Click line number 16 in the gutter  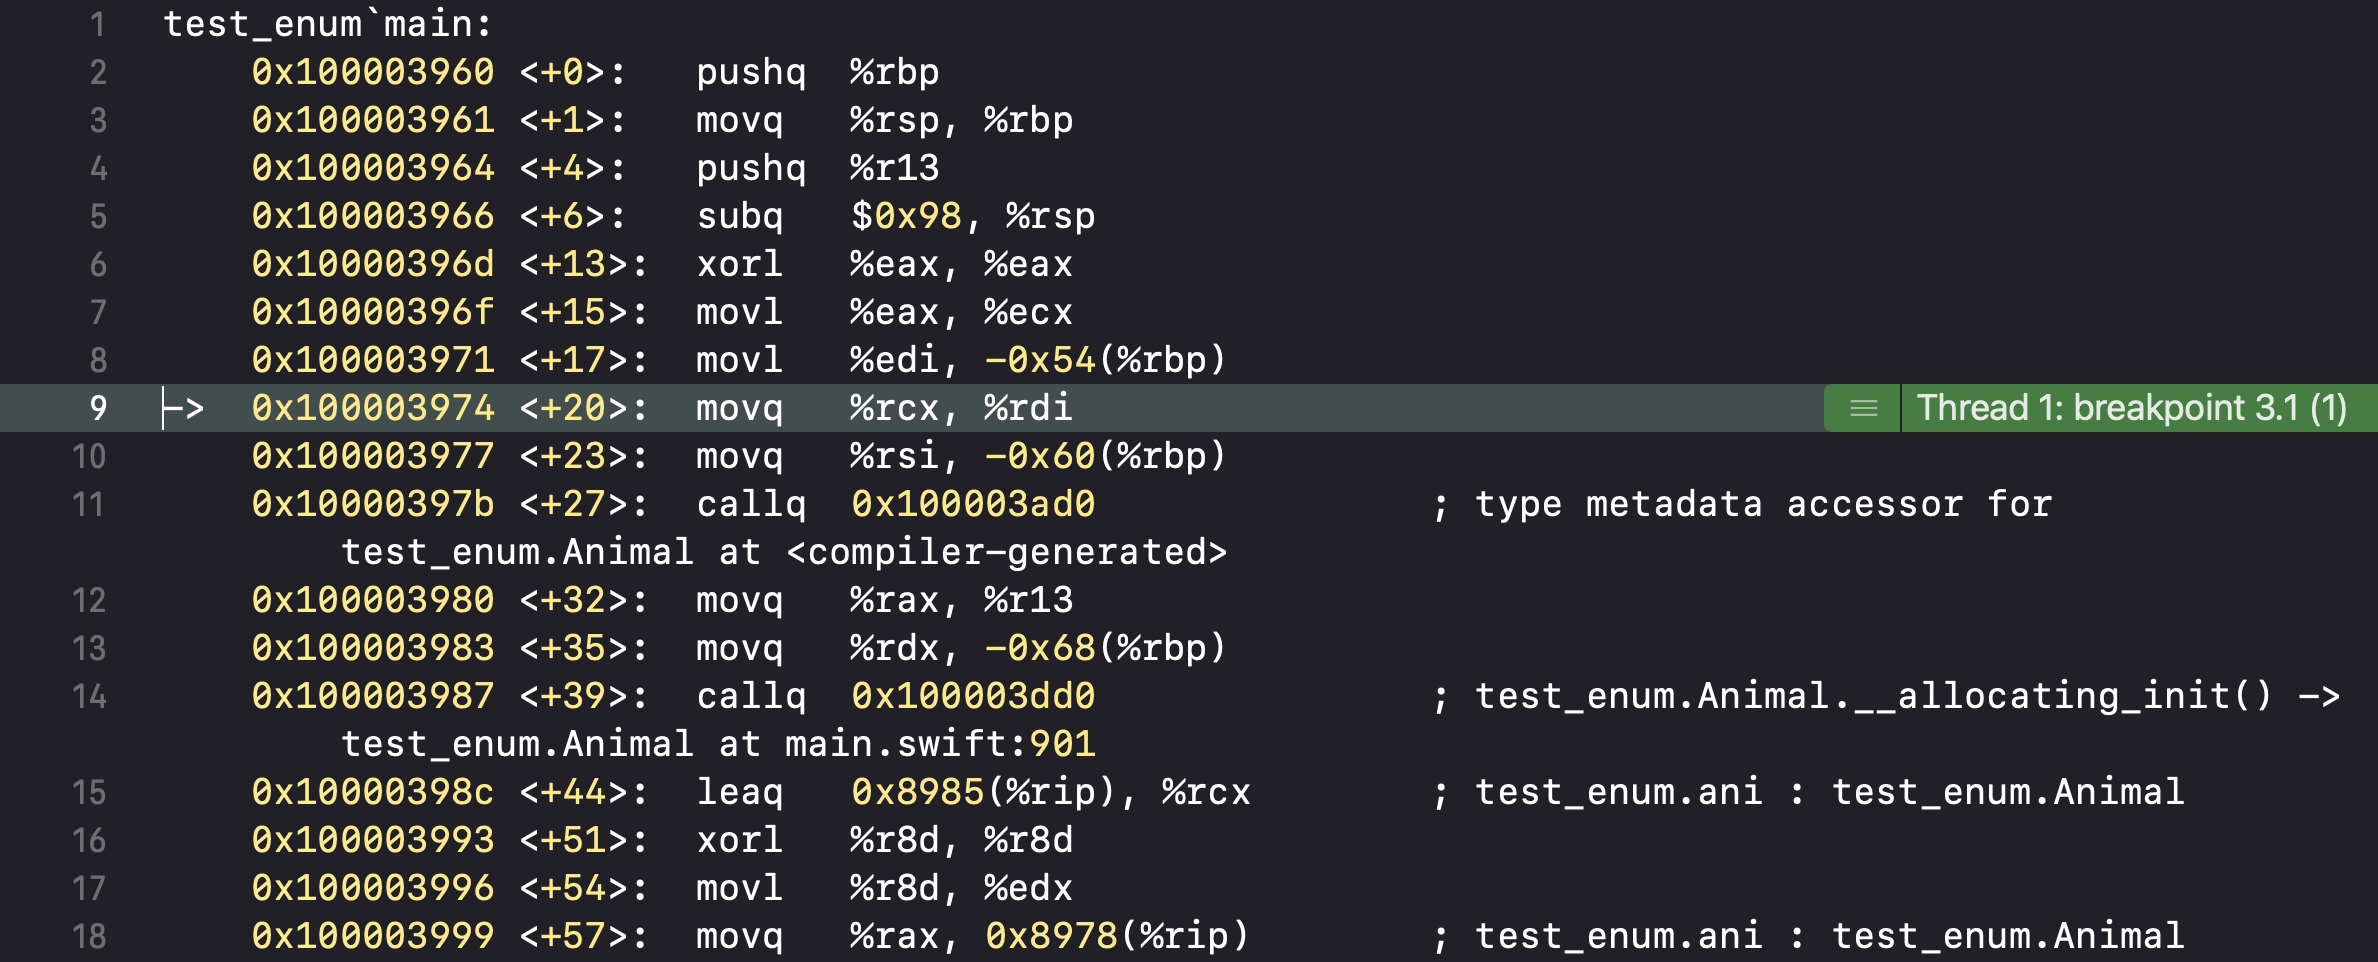coord(90,839)
